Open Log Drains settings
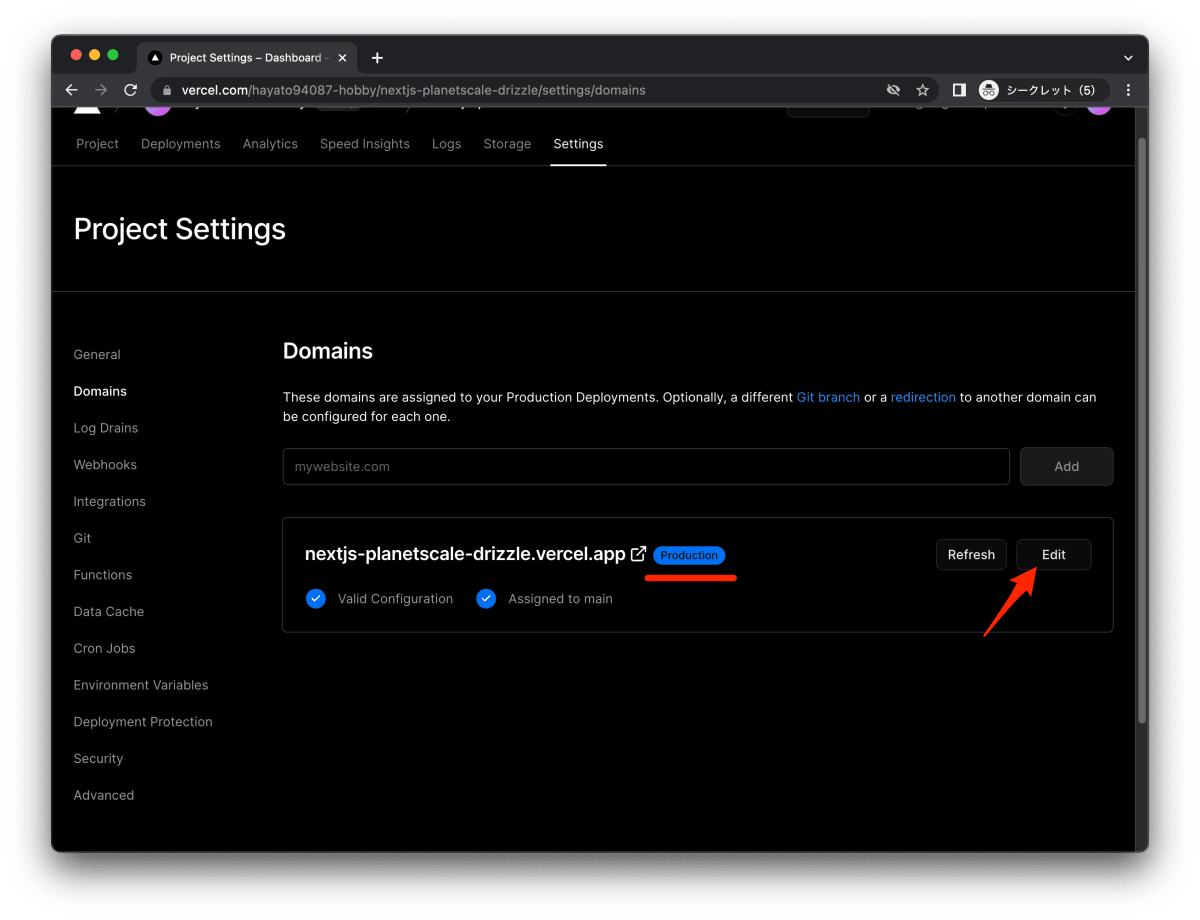1200x920 pixels. pyautogui.click(x=106, y=428)
